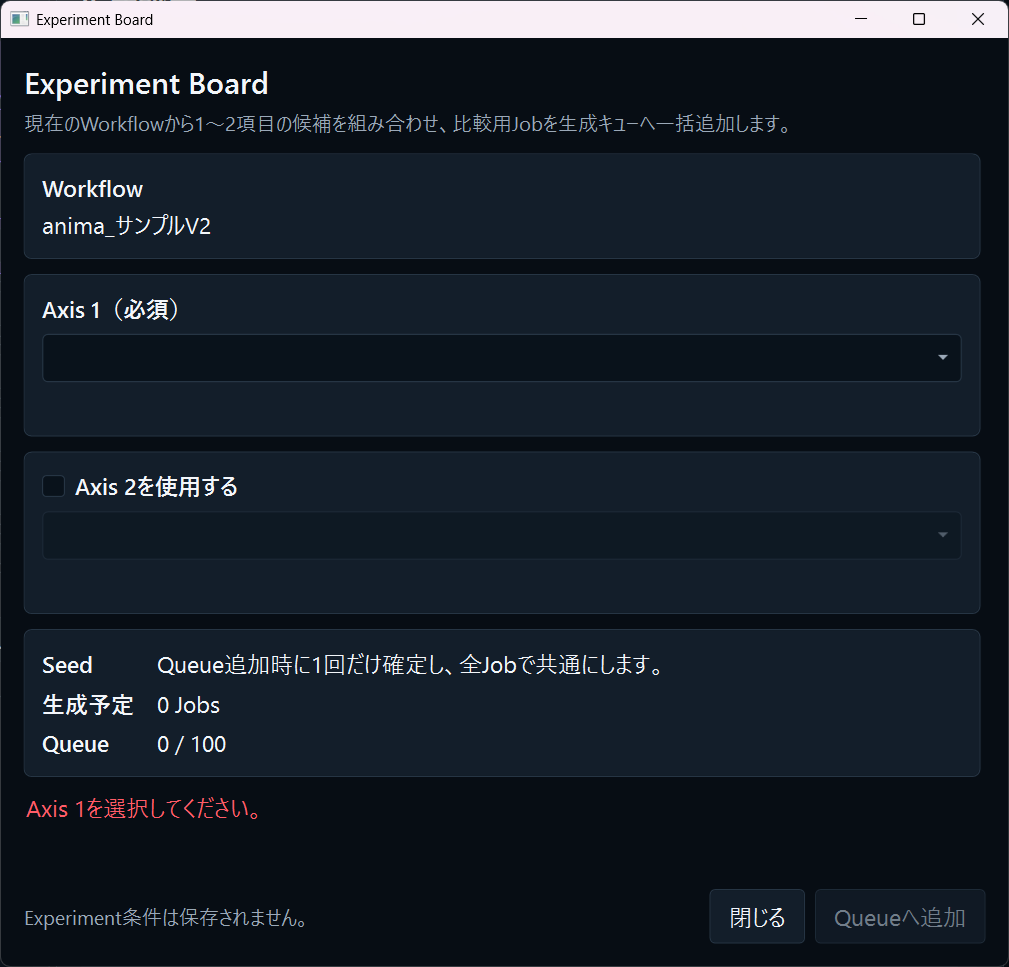The width and height of the screenshot is (1009, 967).
Task: Click the Seed label
Action: tap(68, 665)
